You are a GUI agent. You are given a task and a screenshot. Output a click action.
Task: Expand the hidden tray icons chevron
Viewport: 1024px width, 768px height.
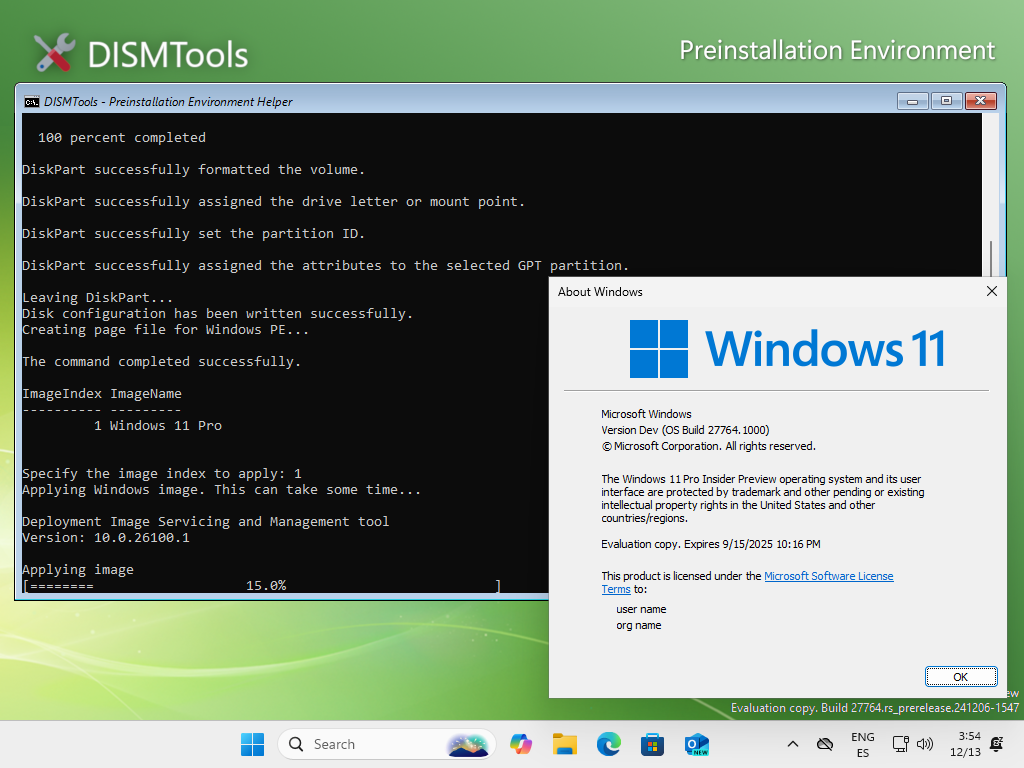793,744
